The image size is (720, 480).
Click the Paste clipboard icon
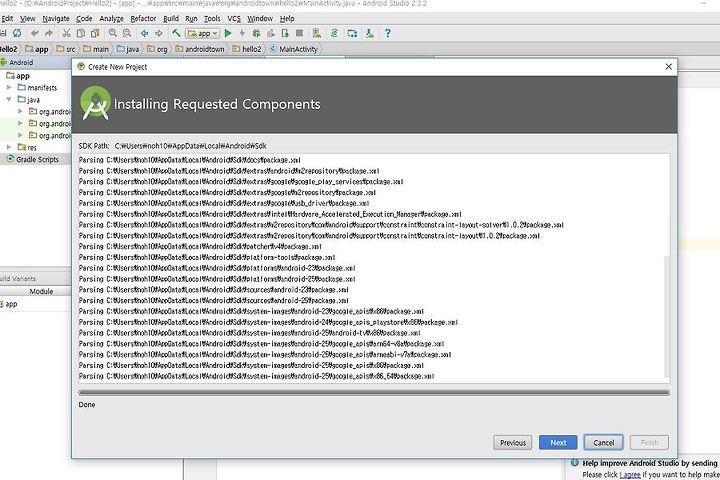click(x=95, y=33)
